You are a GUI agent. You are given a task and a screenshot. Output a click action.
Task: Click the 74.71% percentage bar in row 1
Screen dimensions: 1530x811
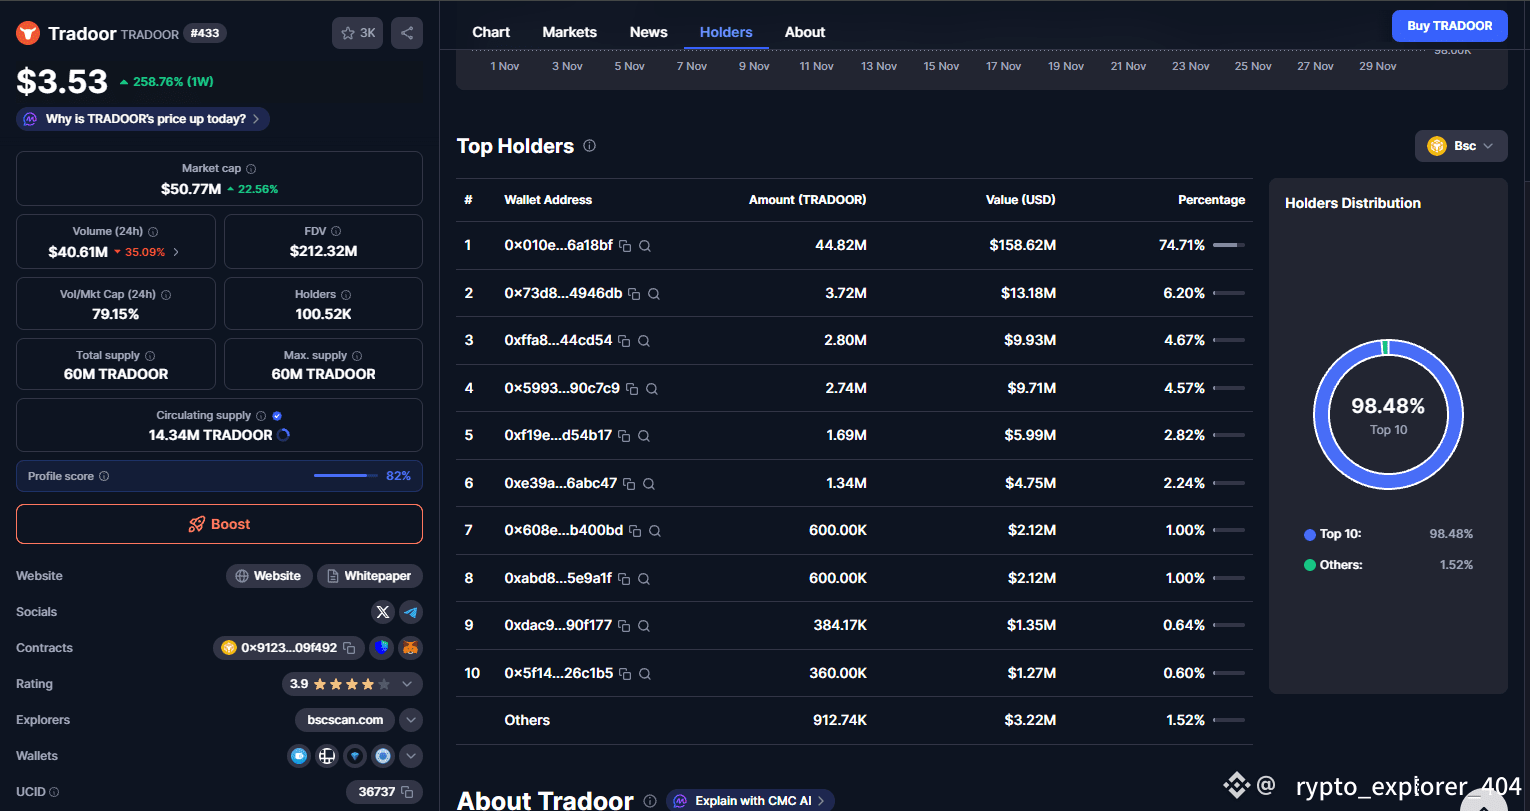1229,245
